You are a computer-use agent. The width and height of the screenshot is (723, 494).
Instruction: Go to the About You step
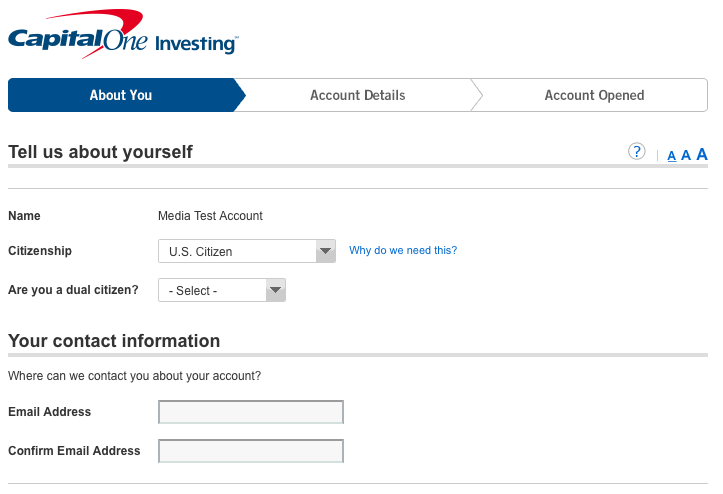[121, 95]
